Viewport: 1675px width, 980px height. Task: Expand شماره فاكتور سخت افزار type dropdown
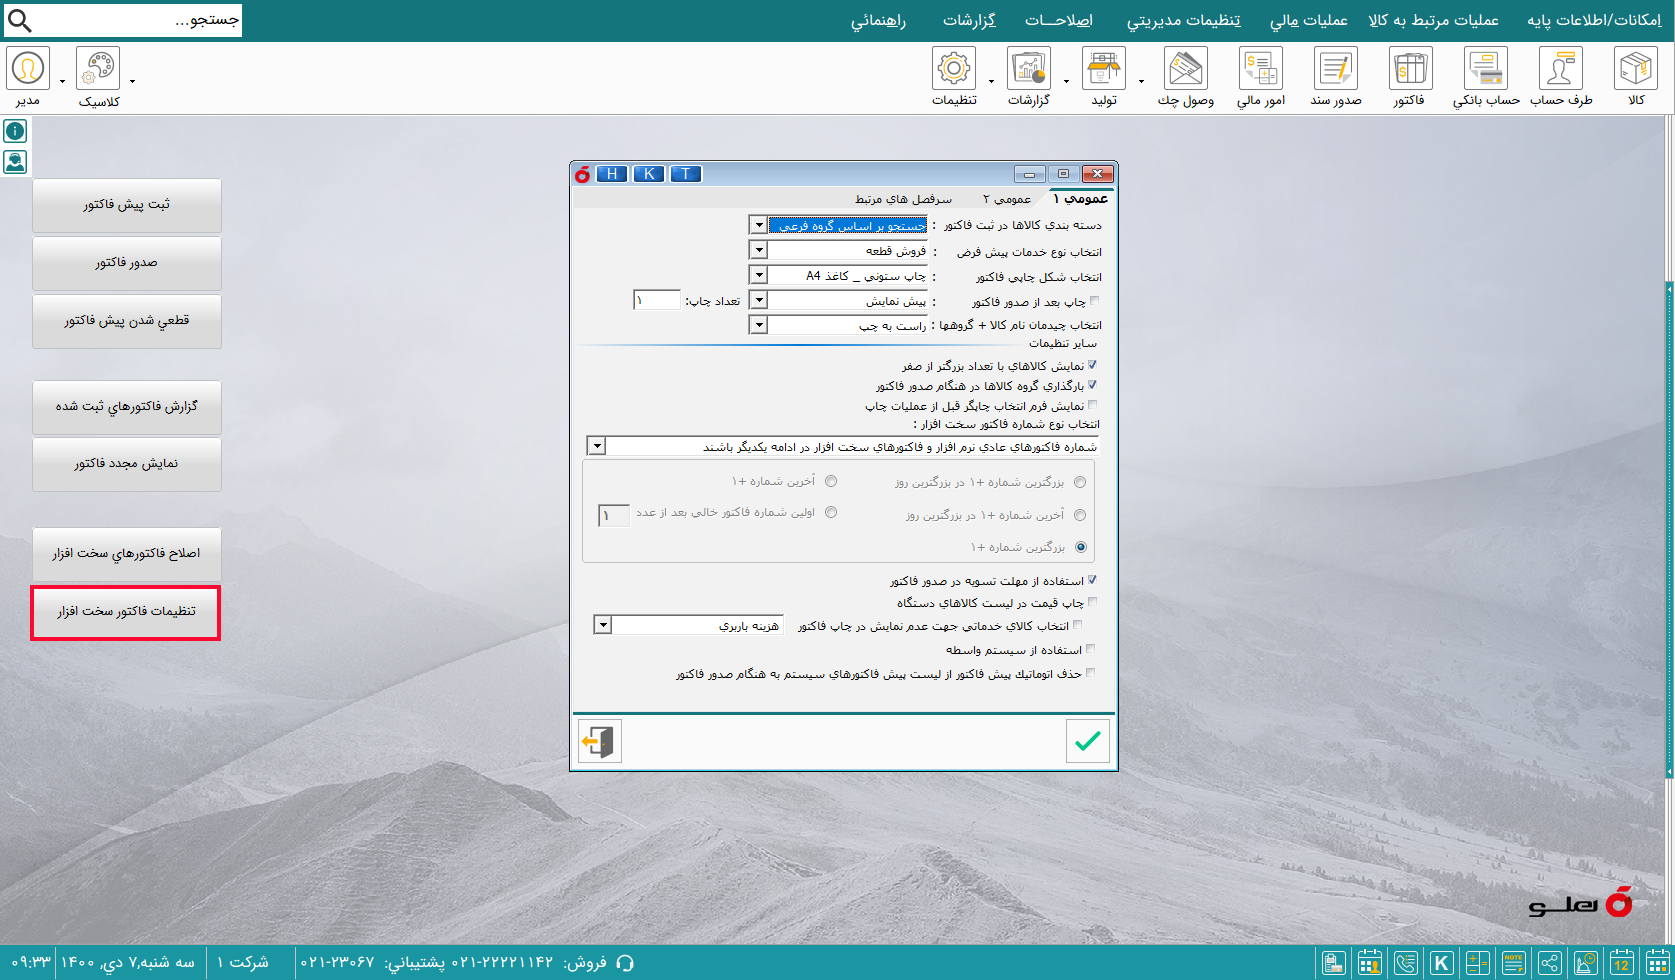pos(596,446)
